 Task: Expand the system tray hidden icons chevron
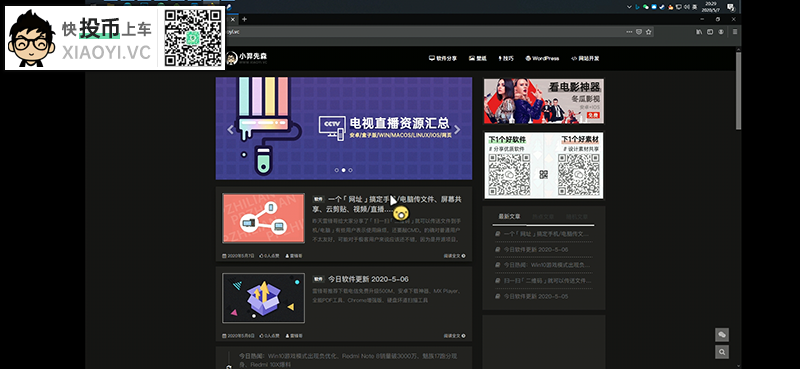631,7
